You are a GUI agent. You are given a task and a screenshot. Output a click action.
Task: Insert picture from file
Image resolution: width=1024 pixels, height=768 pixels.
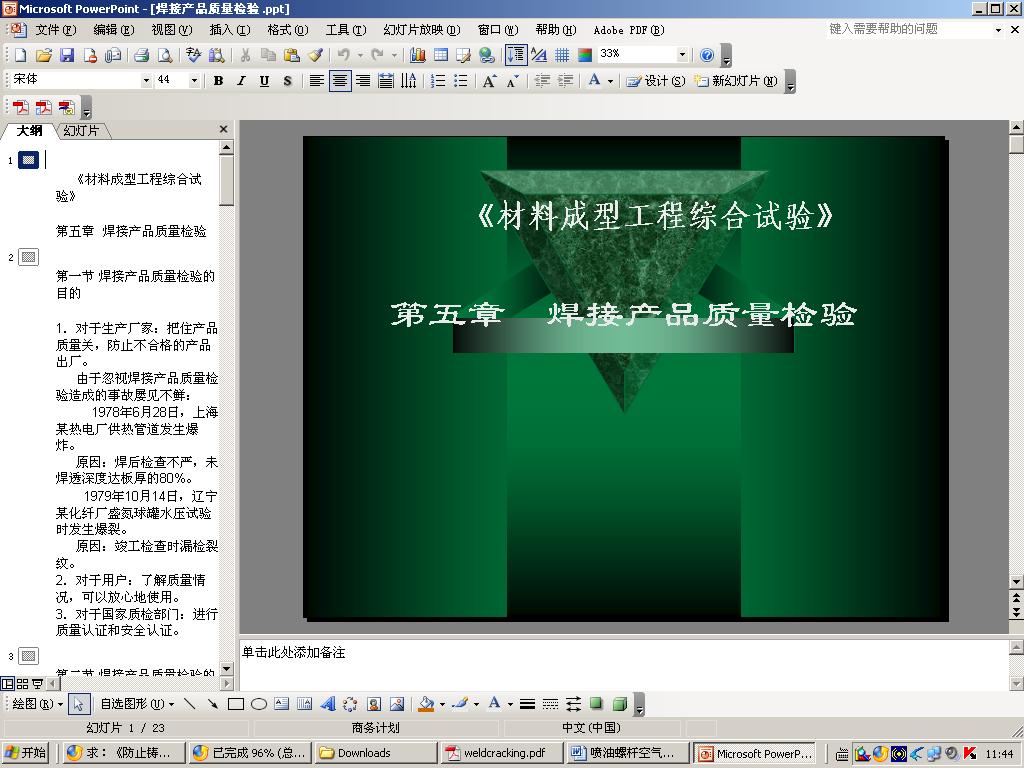pyautogui.click(x=396, y=704)
